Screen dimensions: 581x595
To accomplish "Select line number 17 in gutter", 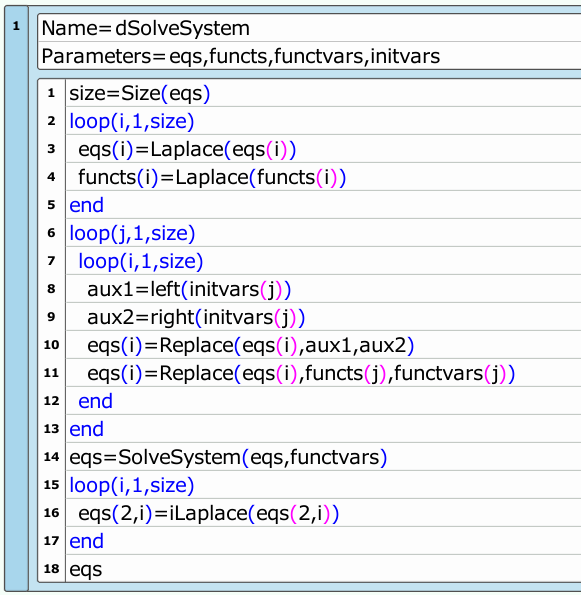I will click(52, 541).
